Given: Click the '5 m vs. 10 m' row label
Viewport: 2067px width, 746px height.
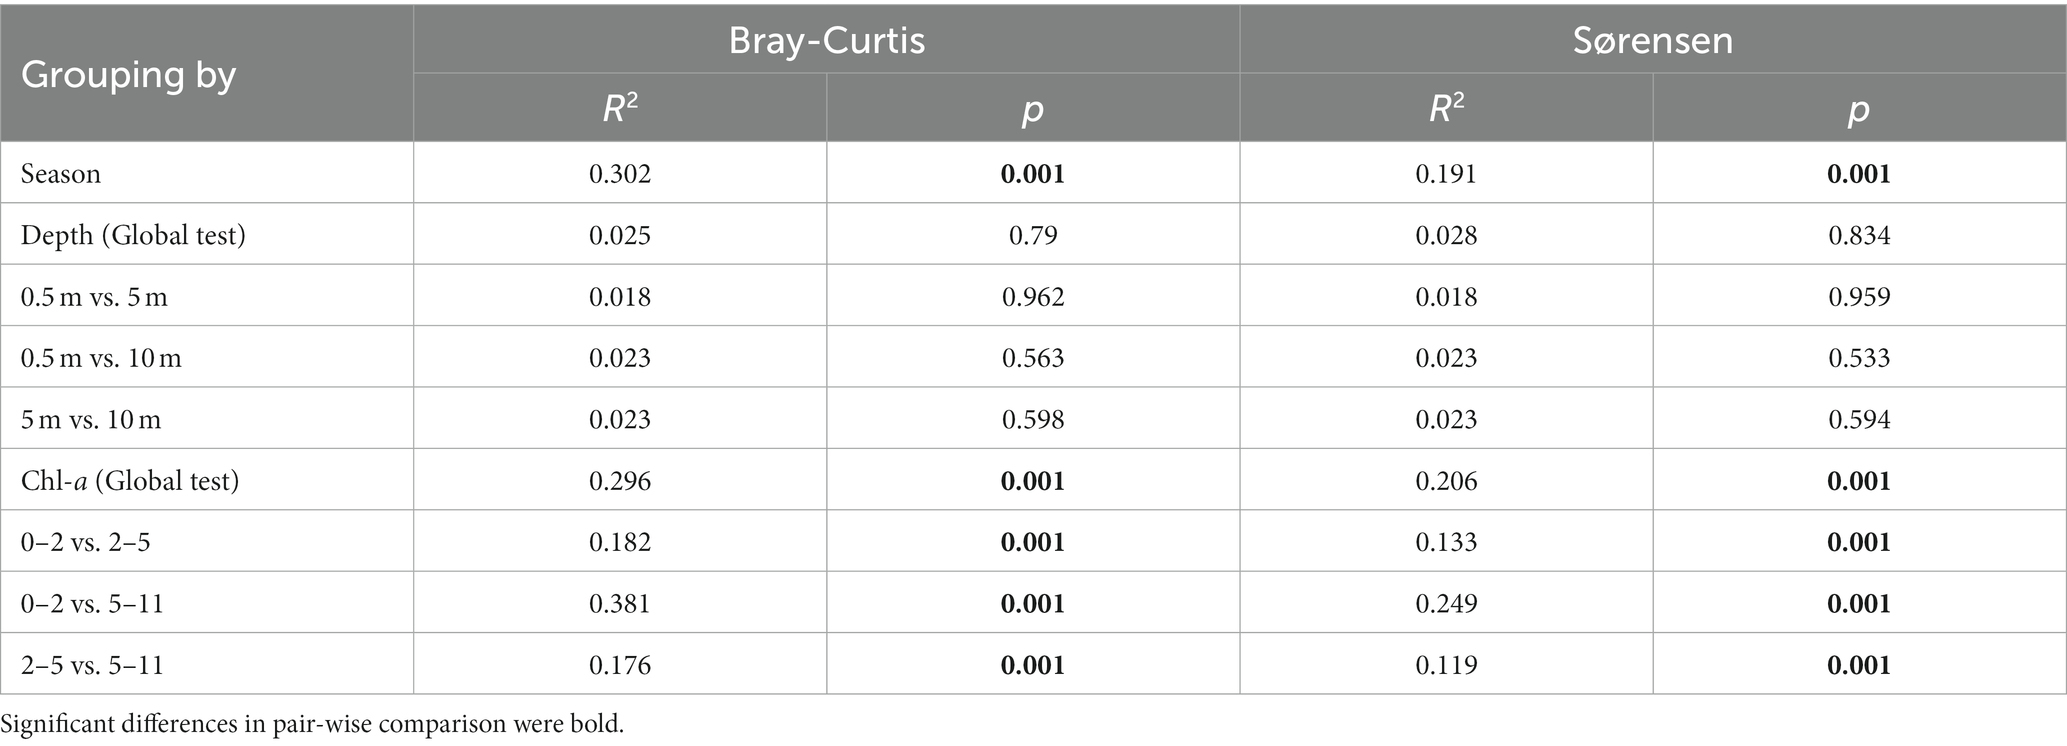Looking at the screenshot, I should click(x=91, y=419).
